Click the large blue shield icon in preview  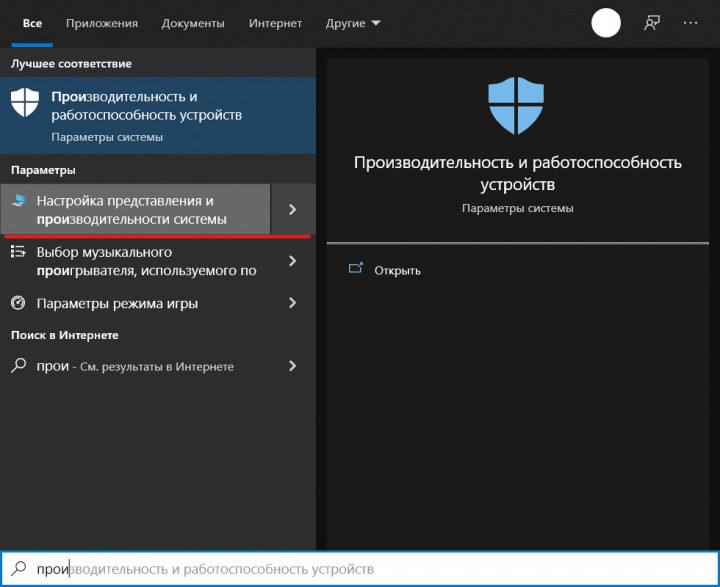[516, 105]
